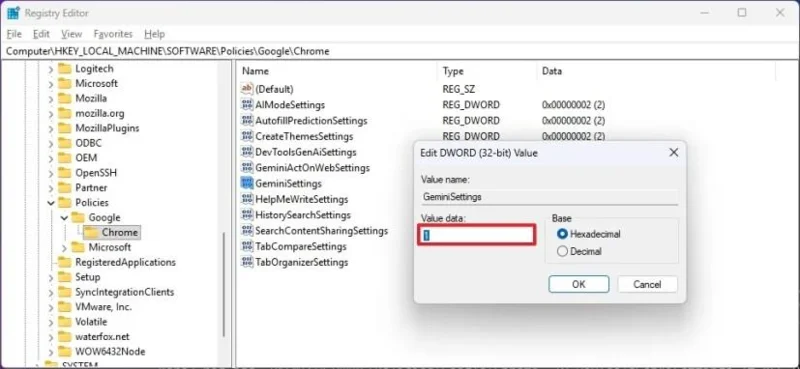Expand the Microsoft key under SOFTWARE
This screenshot has height=369, width=800.
click(51, 84)
